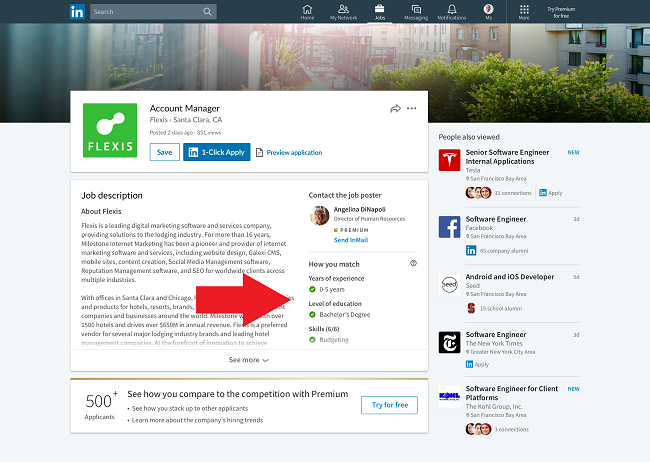Click the Send InMail link
This screenshot has height=462, width=650.
point(351,240)
